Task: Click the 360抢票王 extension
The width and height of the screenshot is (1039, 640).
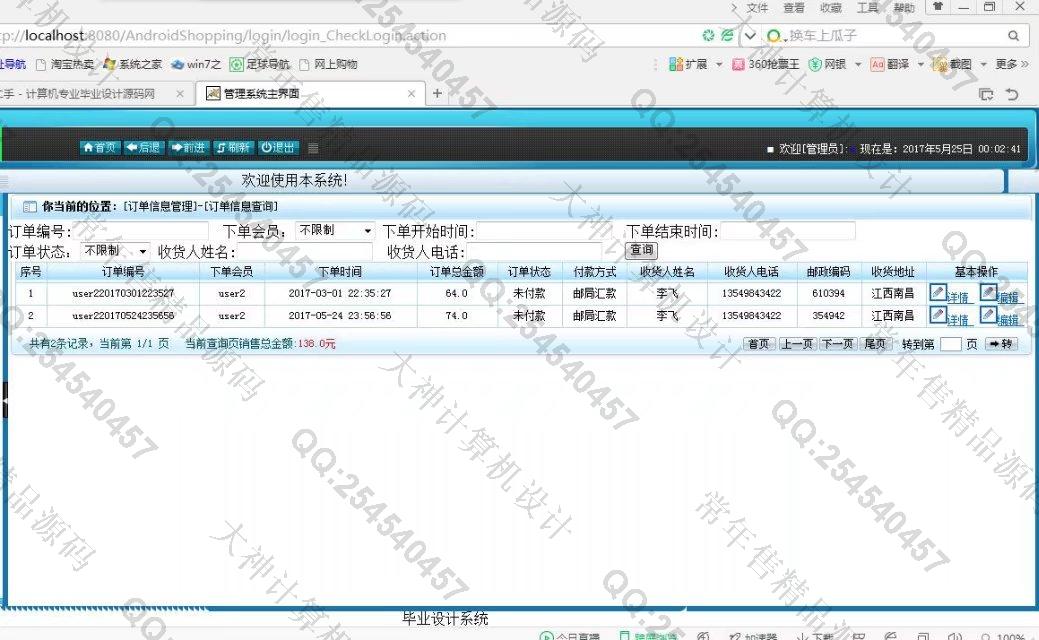Action: point(765,64)
